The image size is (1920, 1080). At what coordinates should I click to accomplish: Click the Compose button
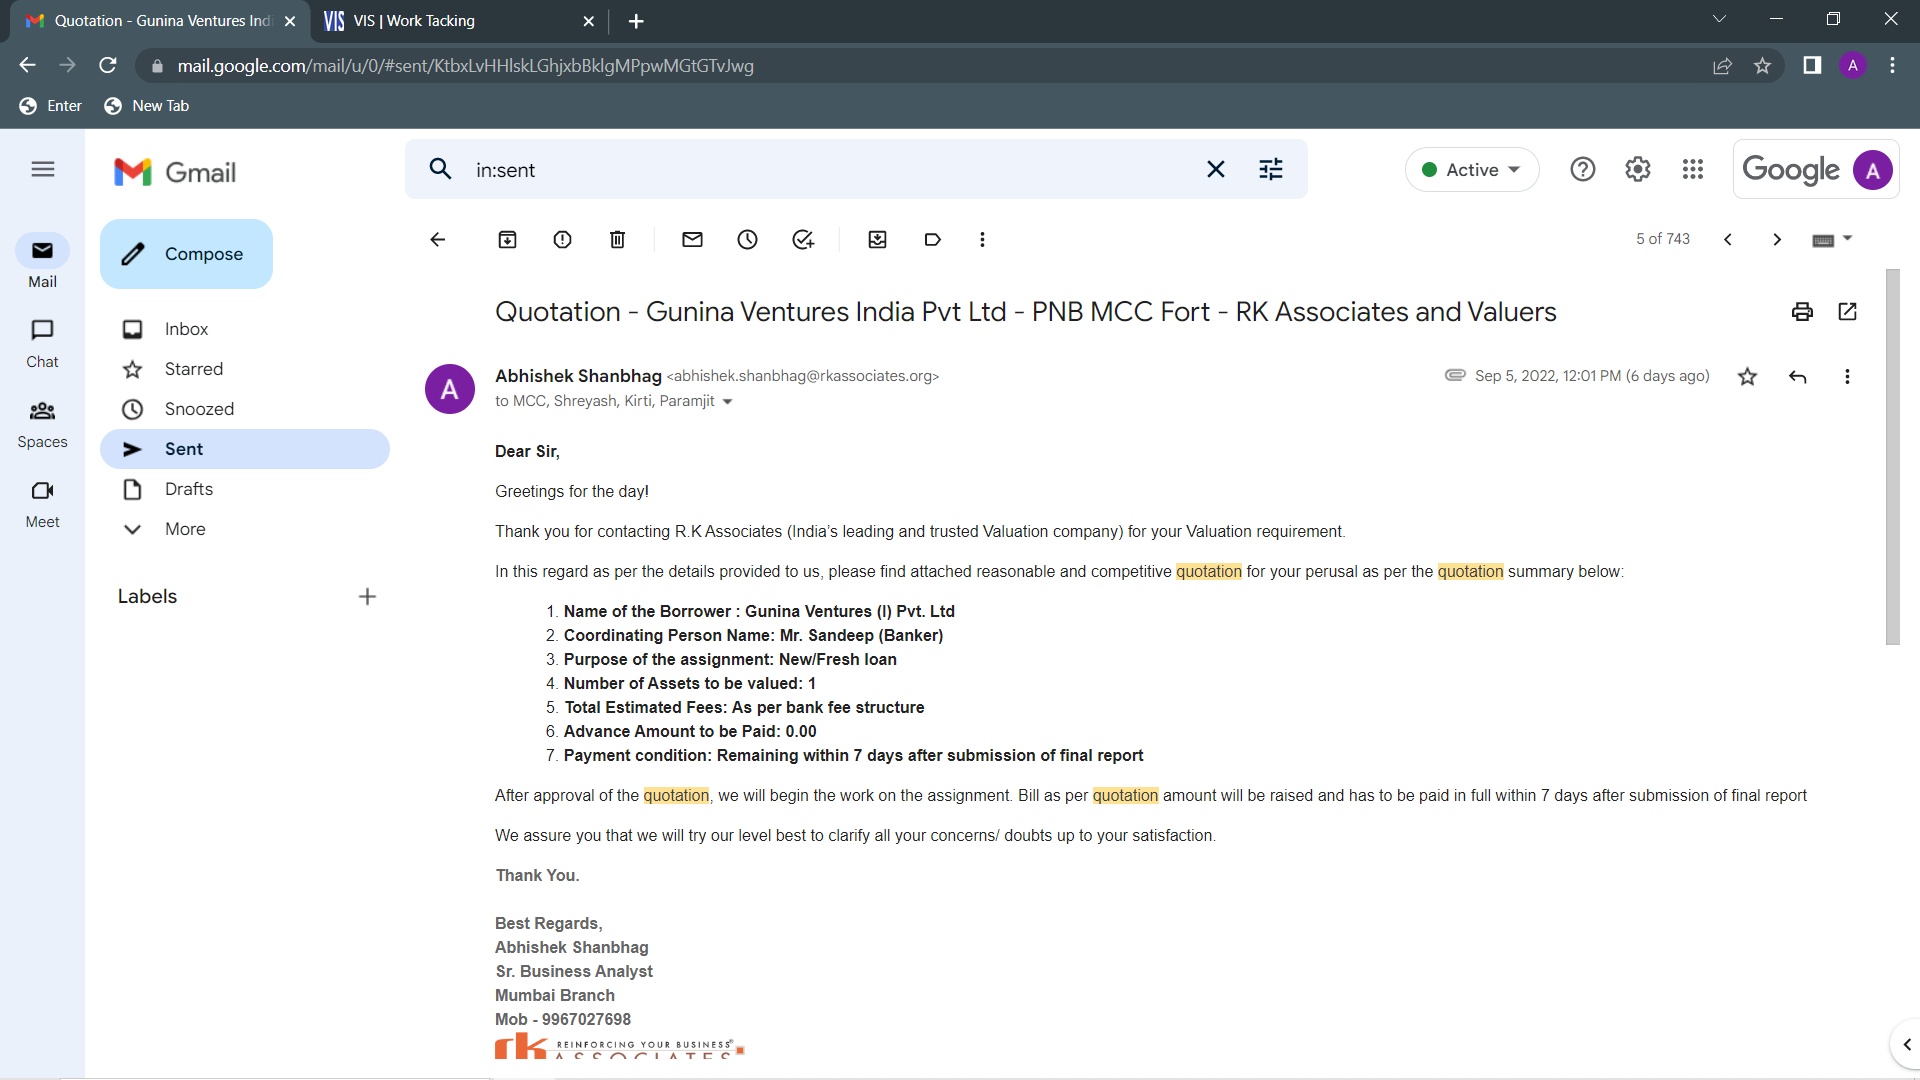point(186,254)
